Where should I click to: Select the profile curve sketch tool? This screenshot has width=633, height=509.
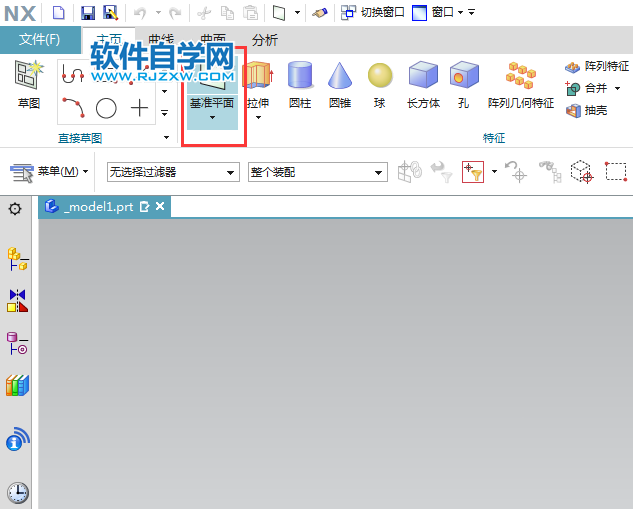point(73,75)
